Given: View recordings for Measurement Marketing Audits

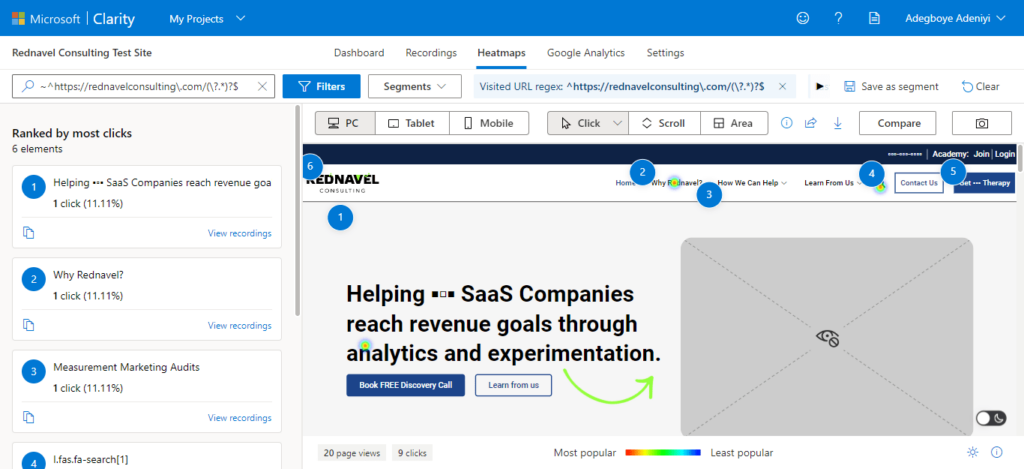Looking at the screenshot, I should pos(240,417).
